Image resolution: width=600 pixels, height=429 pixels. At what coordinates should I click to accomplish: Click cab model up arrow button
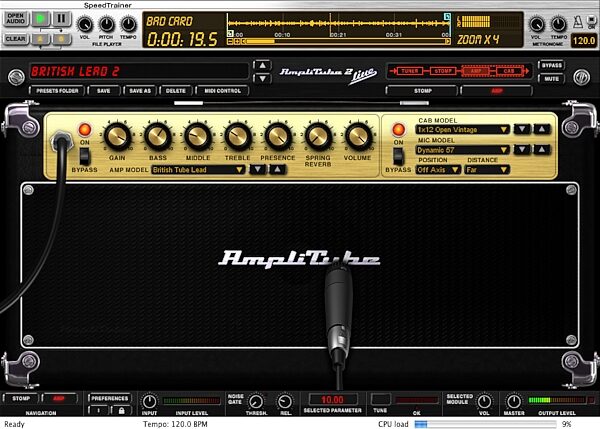542,129
